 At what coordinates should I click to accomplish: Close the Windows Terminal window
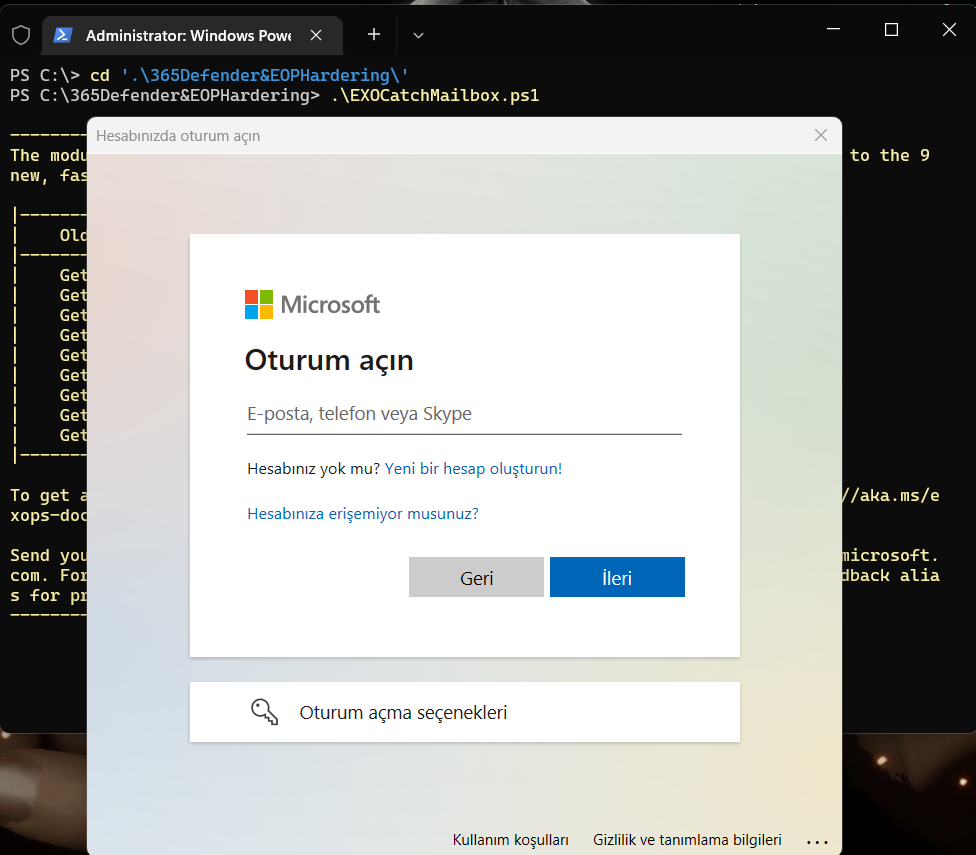949,29
